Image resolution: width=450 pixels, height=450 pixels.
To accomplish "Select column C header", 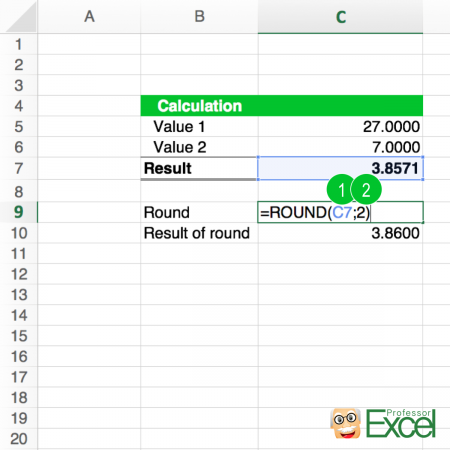I will [340, 17].
